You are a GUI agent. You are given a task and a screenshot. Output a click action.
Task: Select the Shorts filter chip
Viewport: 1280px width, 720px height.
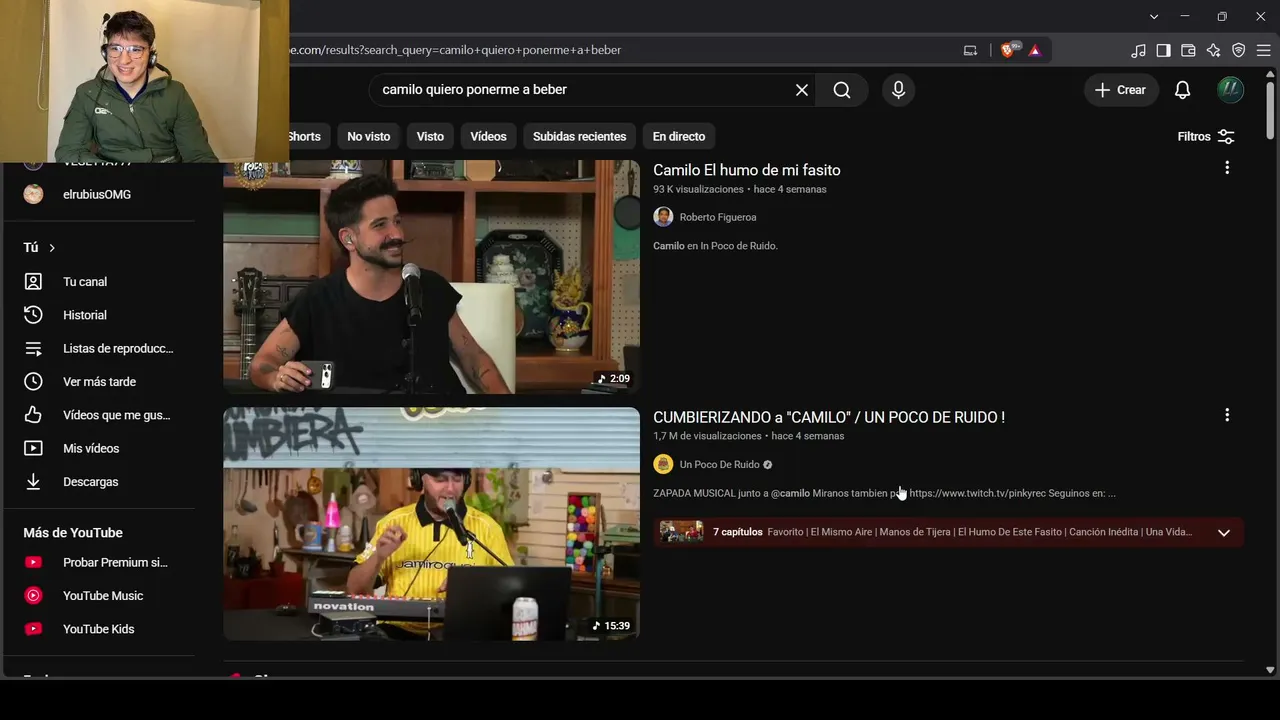click(x=304, y=136)
